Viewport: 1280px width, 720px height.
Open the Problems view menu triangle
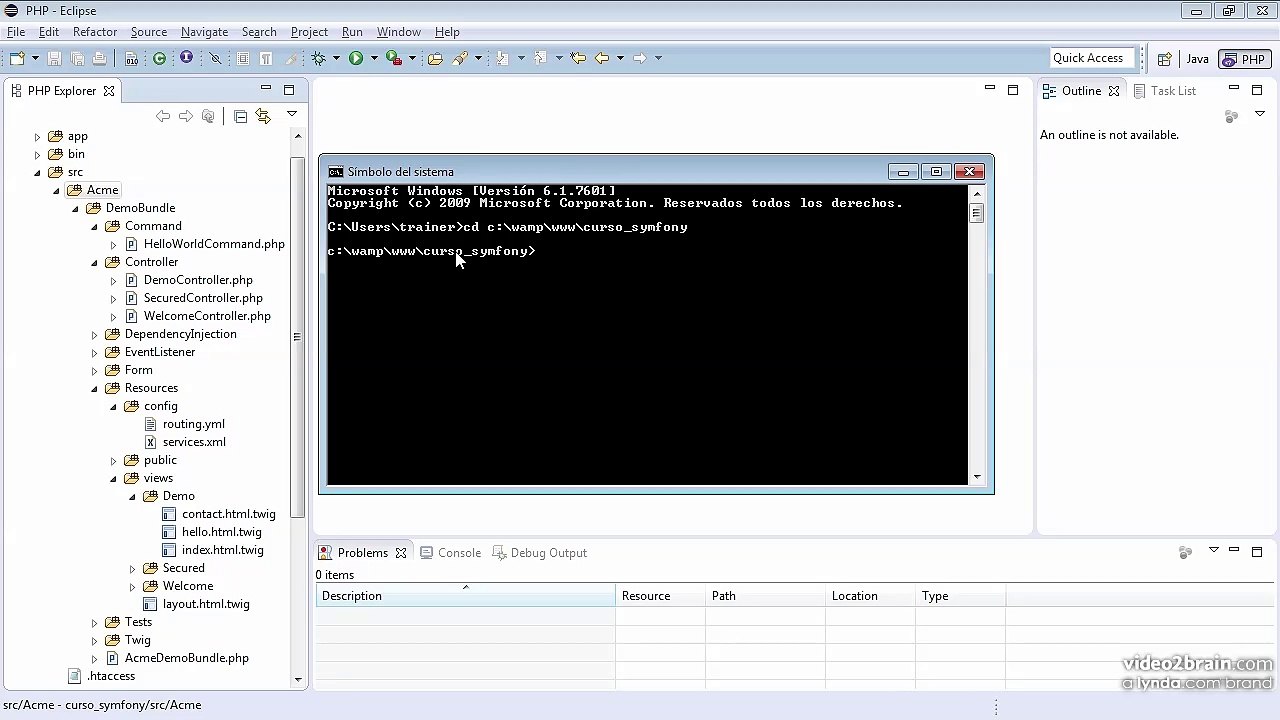point(1213,550)
